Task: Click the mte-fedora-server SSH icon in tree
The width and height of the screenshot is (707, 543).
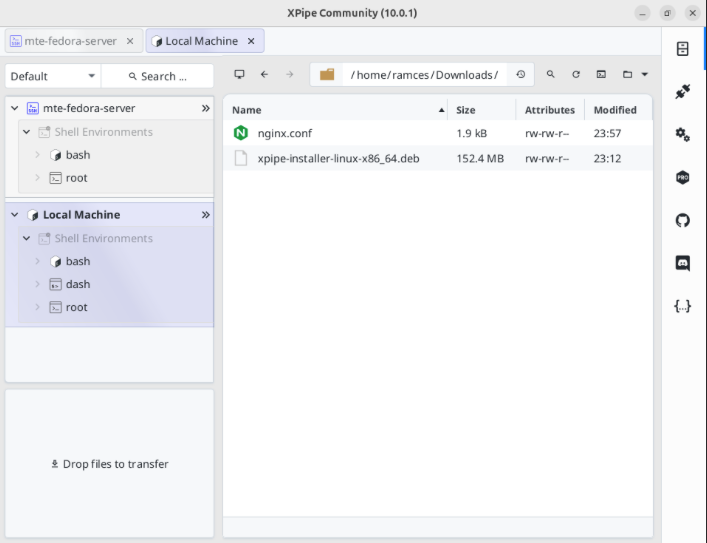Action: pyautogui.click(x=33, y=108)
